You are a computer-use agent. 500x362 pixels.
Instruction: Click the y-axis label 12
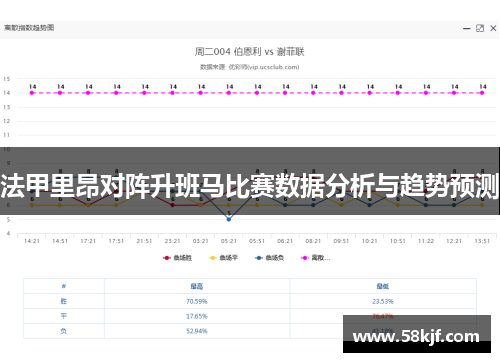7,121
